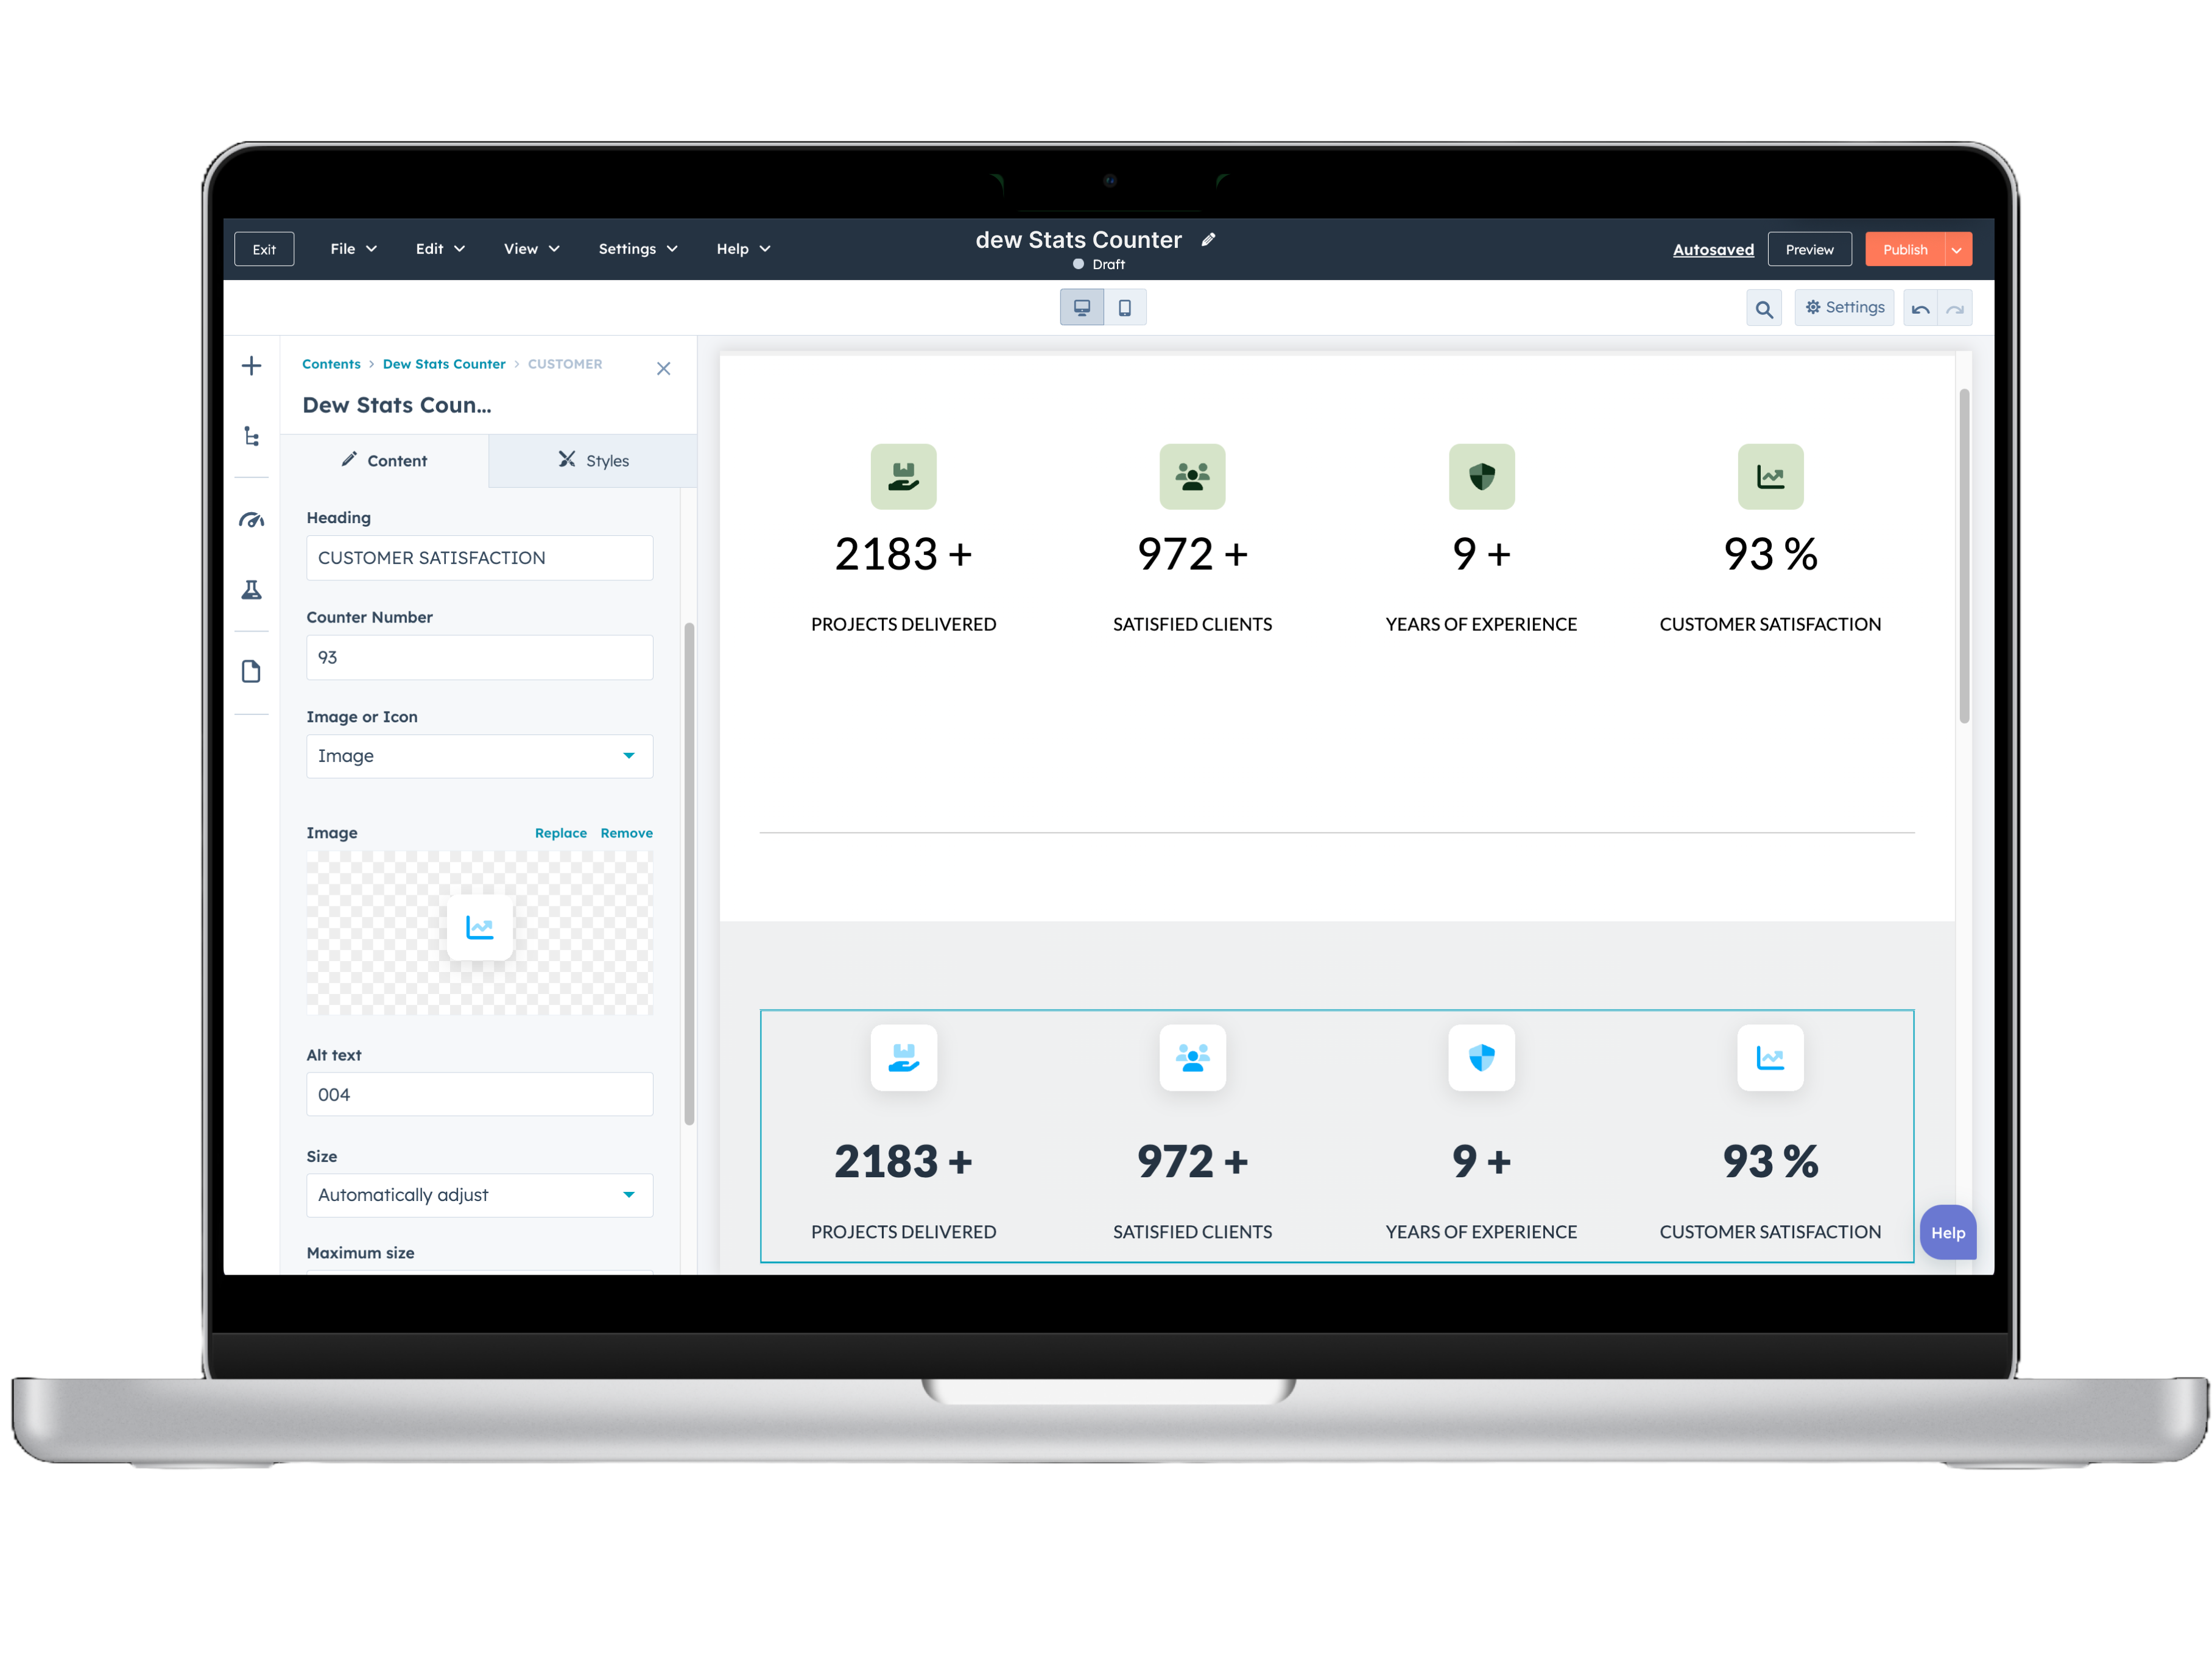Click the add module plus icon
The height and width of the screenshot is (1659, 2212).
point(252,366)
